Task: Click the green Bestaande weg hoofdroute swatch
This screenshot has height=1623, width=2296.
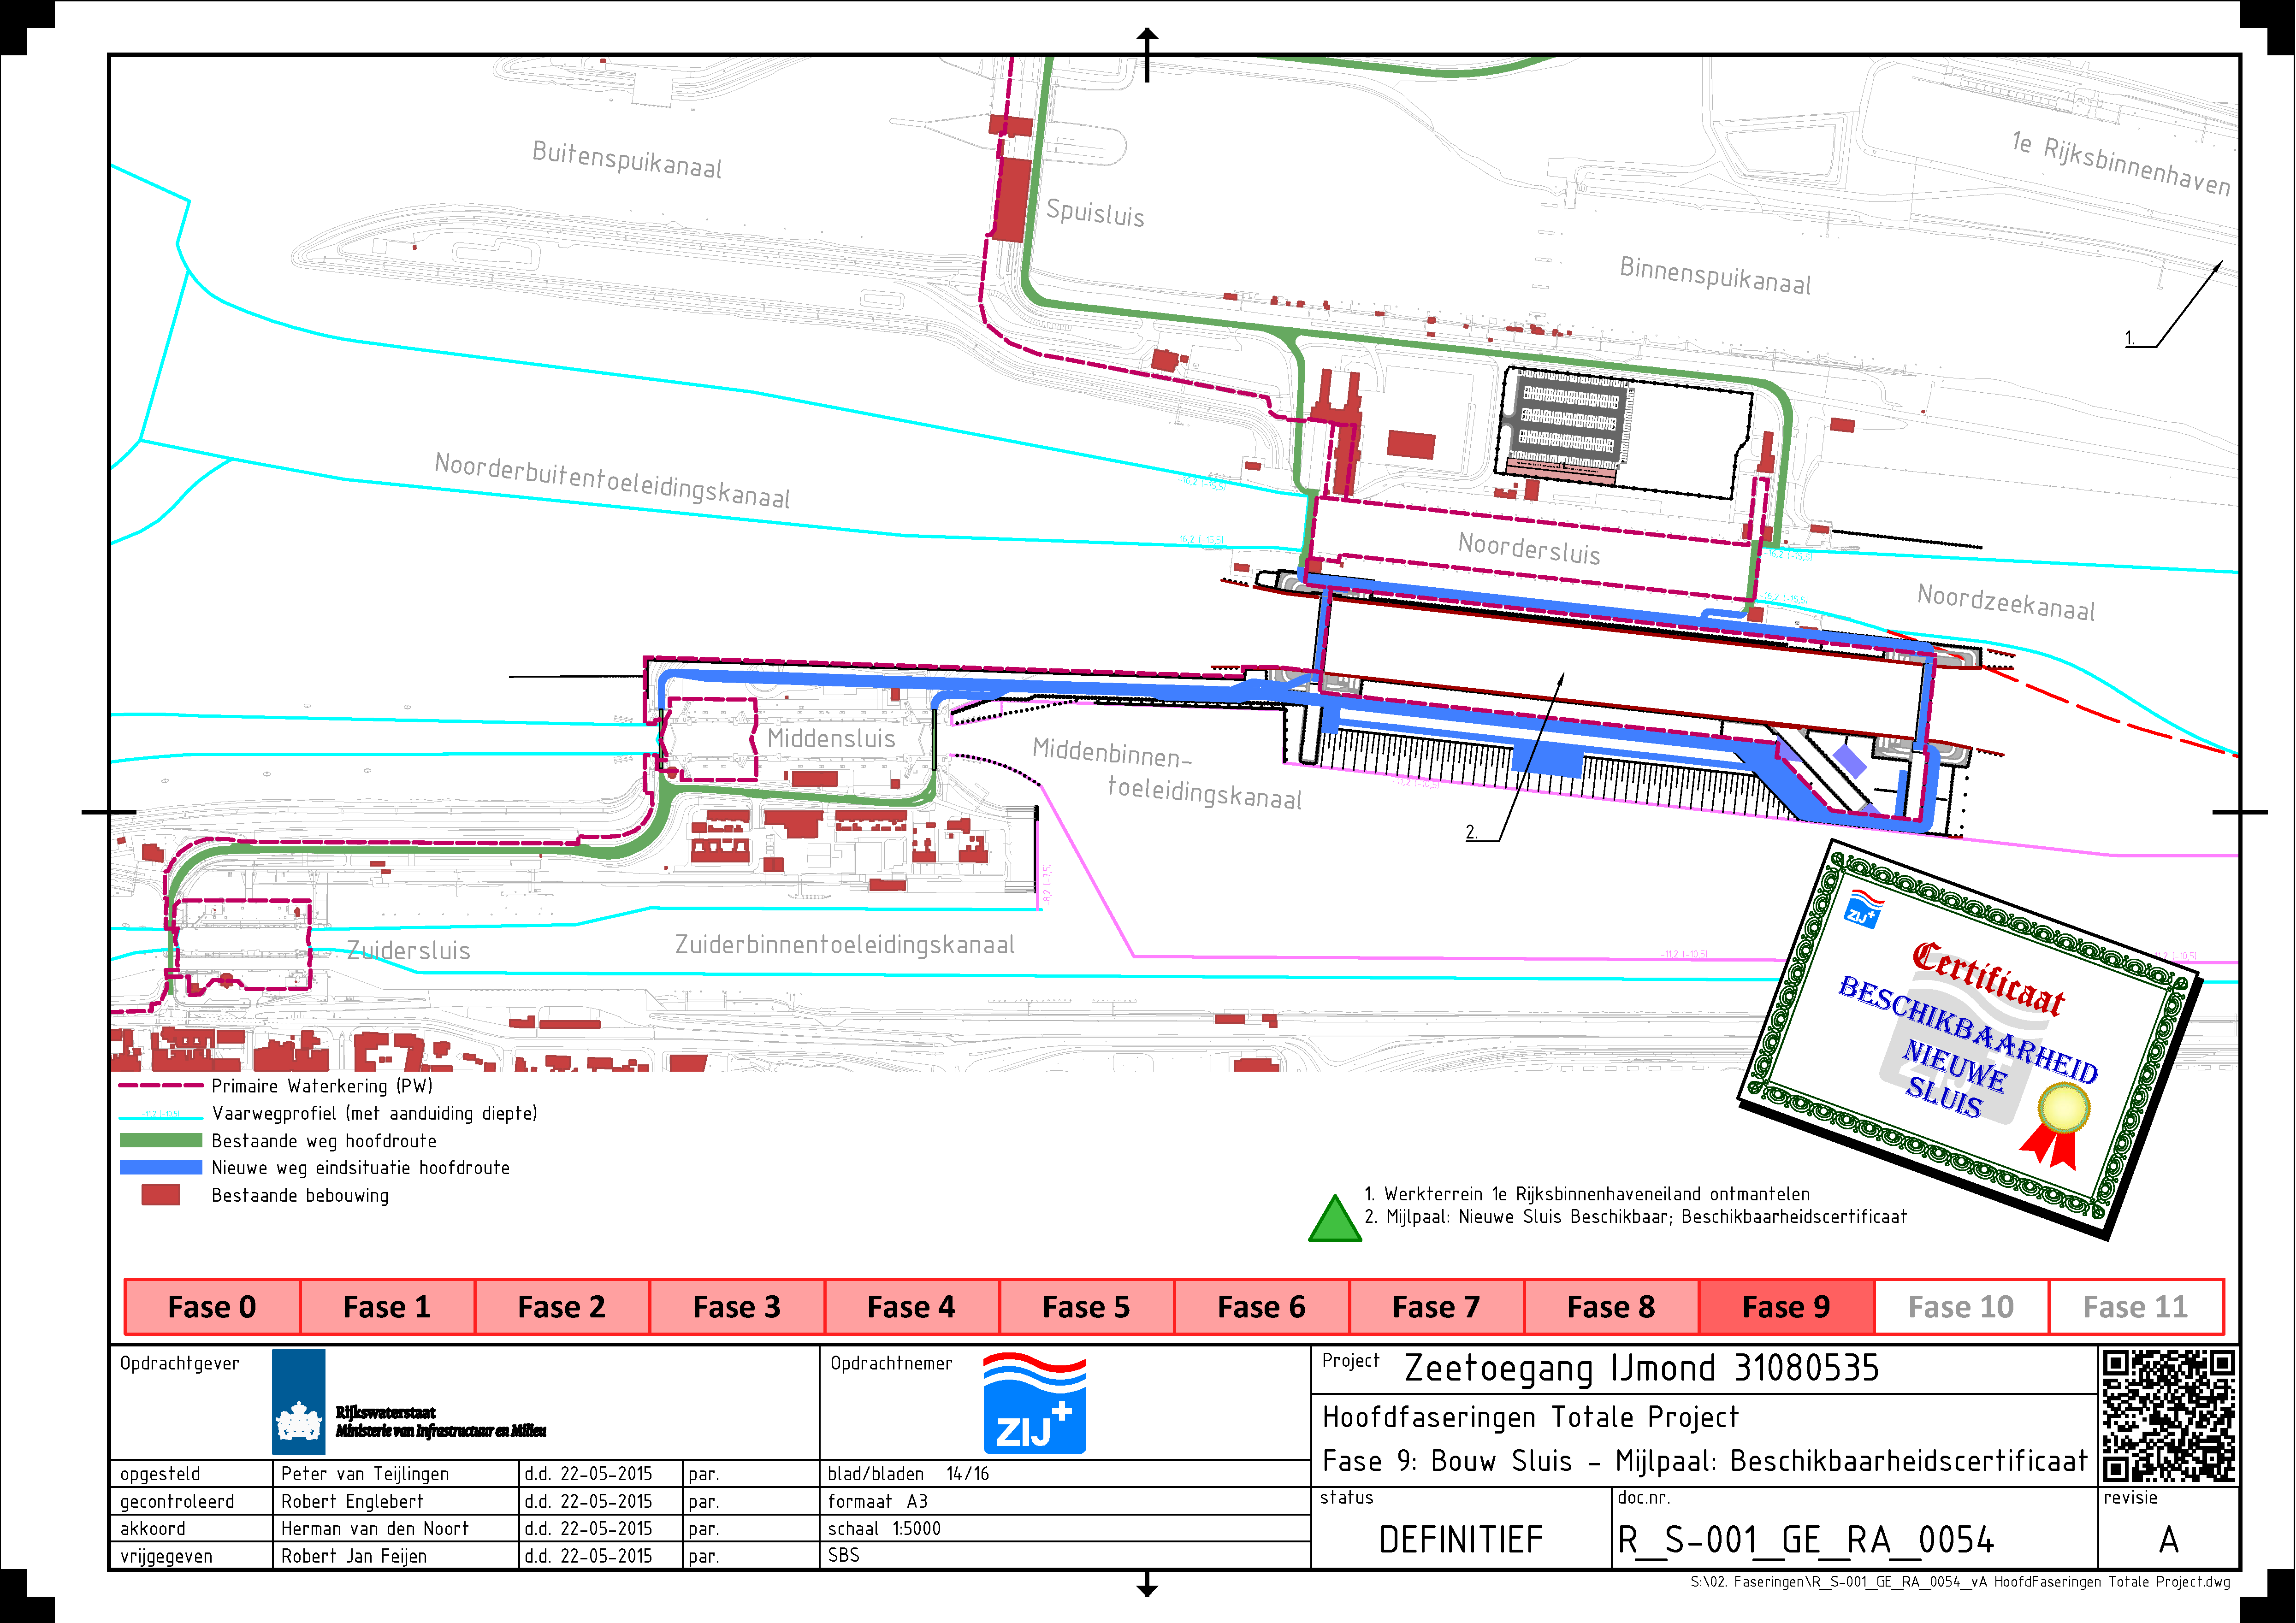Action: coord(161,1141)
